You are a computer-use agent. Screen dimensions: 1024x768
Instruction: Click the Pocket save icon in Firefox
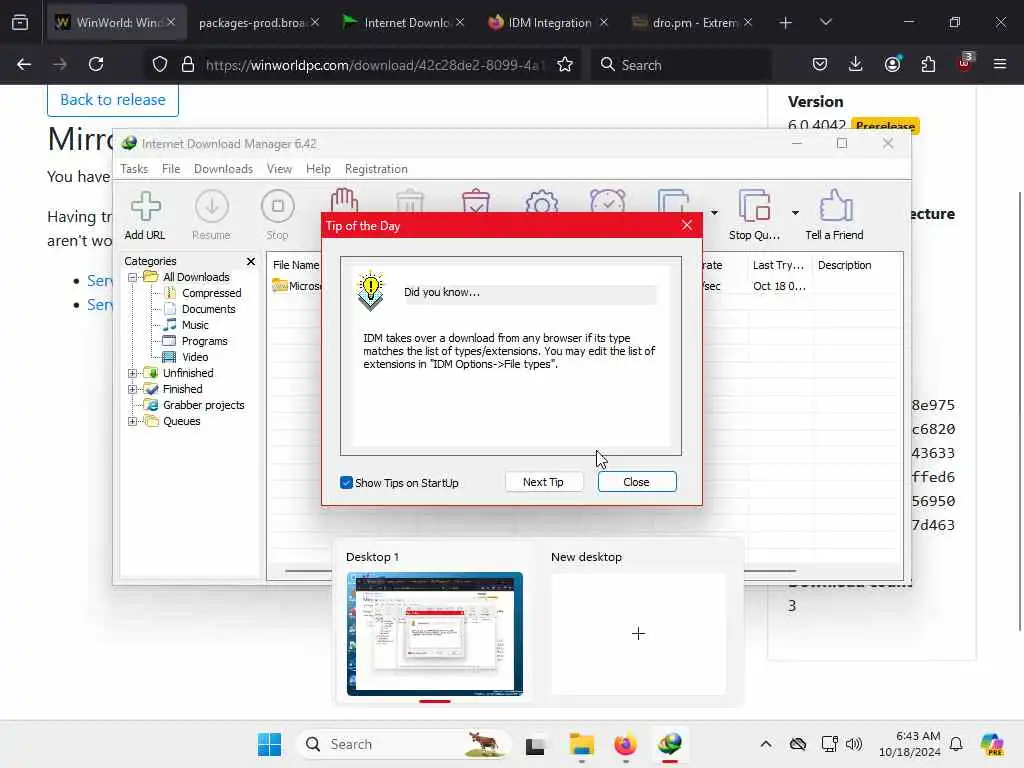[x=820, y=65]
